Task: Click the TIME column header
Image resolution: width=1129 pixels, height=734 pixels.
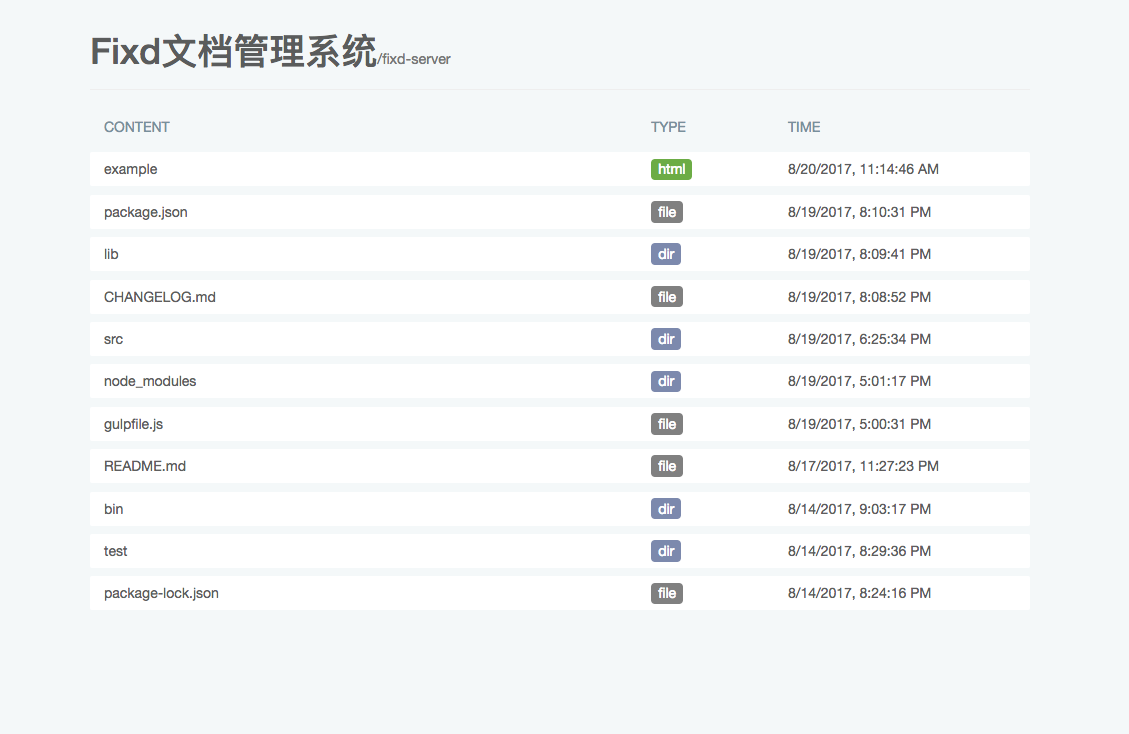Action: 804,127
